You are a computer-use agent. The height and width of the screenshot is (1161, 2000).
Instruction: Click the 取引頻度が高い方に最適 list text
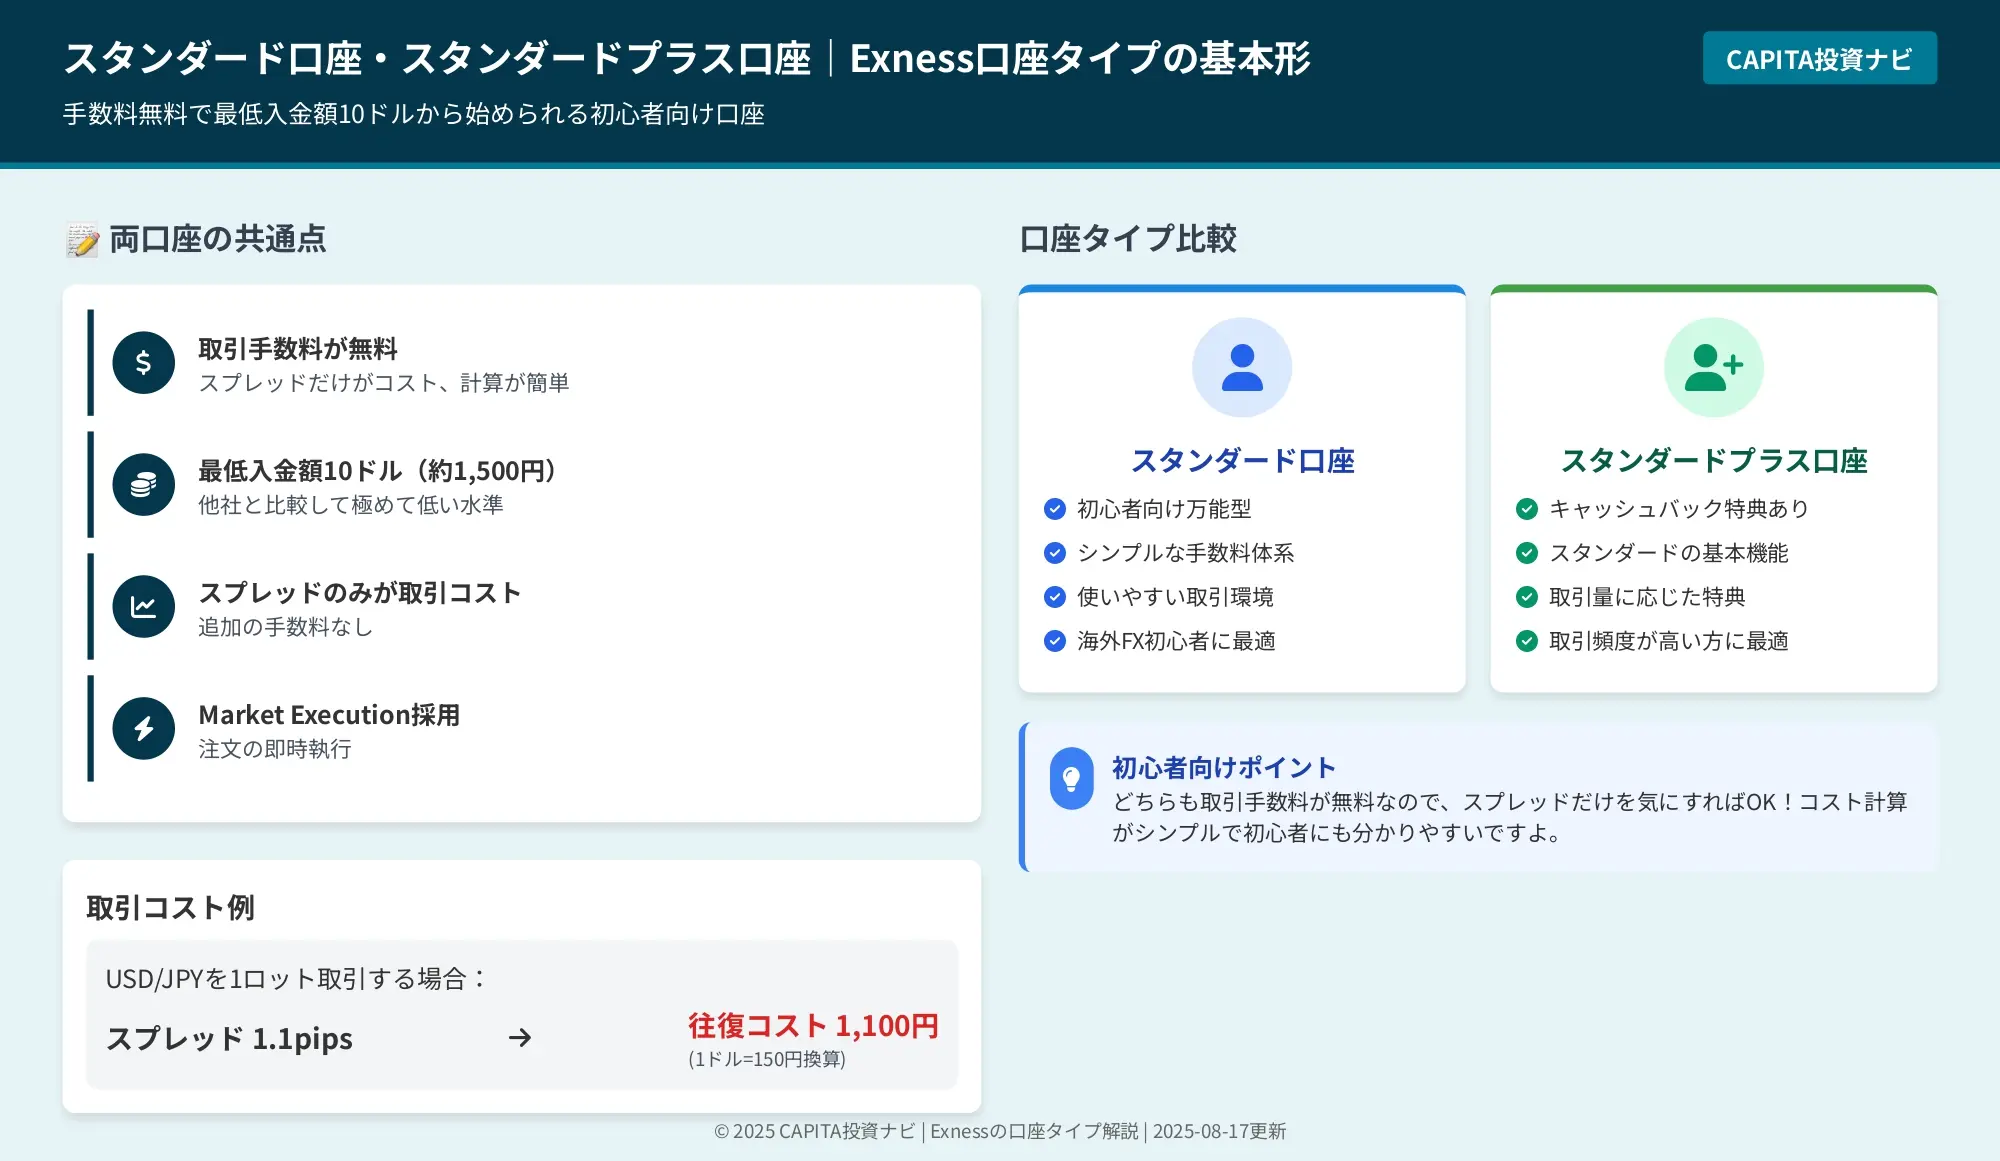pyautogui.click(x=1669, y=641)
